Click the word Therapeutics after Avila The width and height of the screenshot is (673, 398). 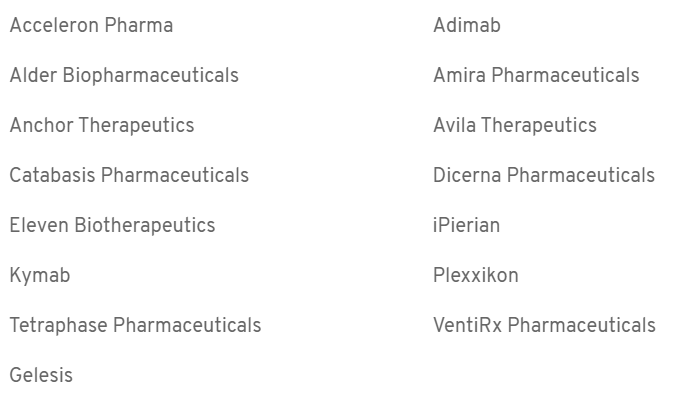tap(539, 126)
